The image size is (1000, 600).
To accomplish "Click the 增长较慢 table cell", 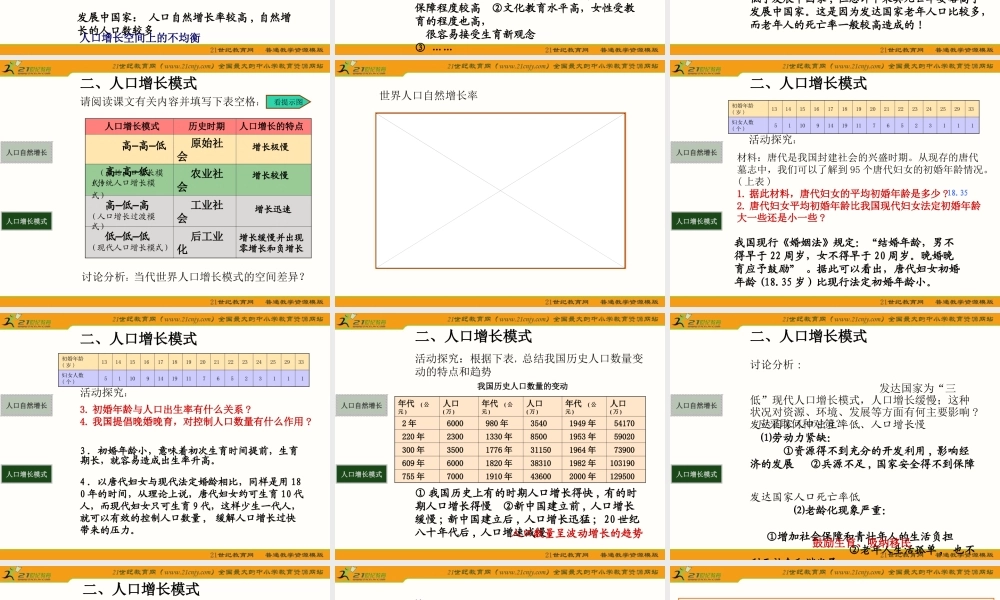I will pos(274,180).
